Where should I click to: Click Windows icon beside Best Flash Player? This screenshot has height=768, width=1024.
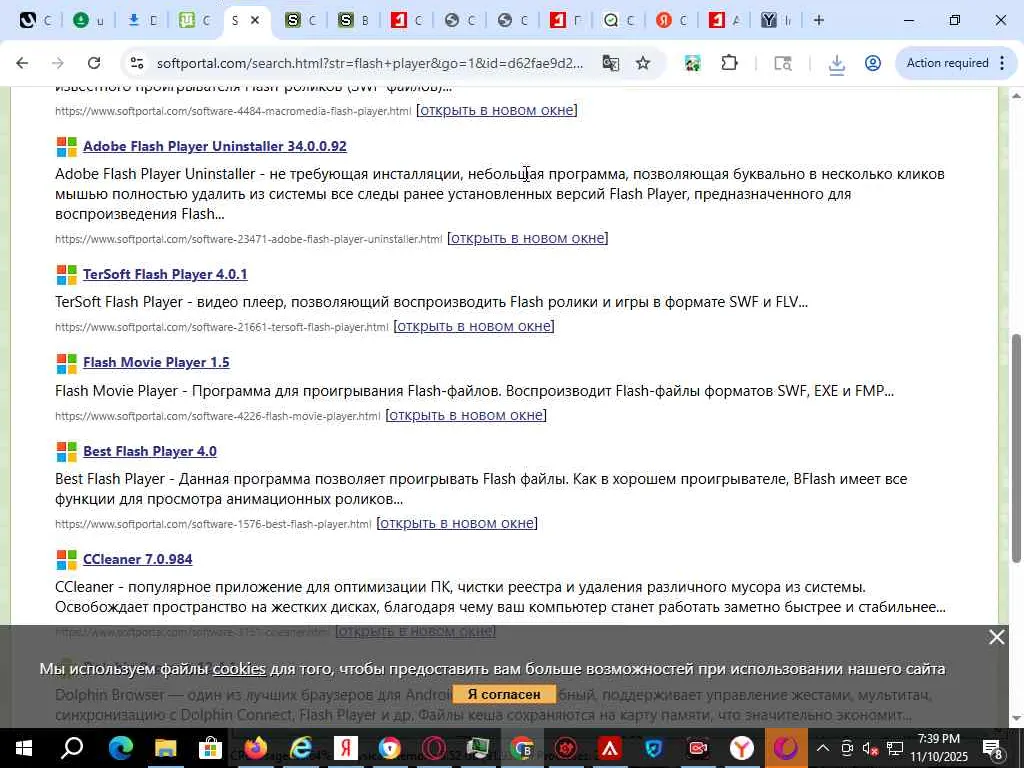click(67, 452)
